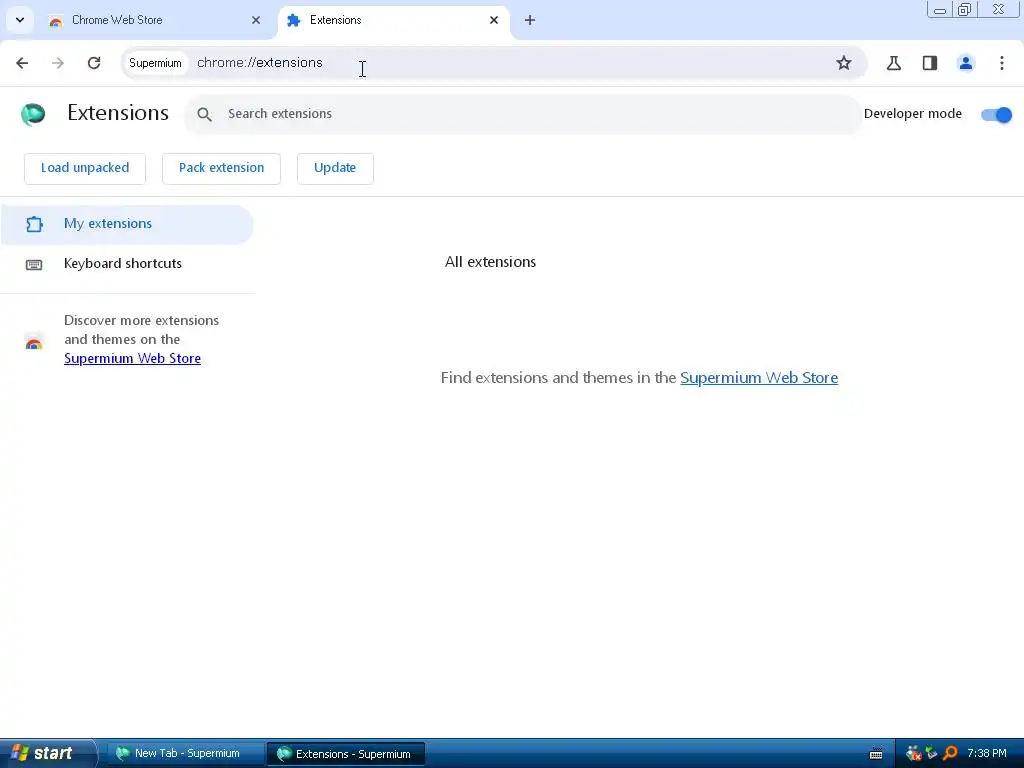
Task: Click the Extensions page title
Action: [118, 113]
